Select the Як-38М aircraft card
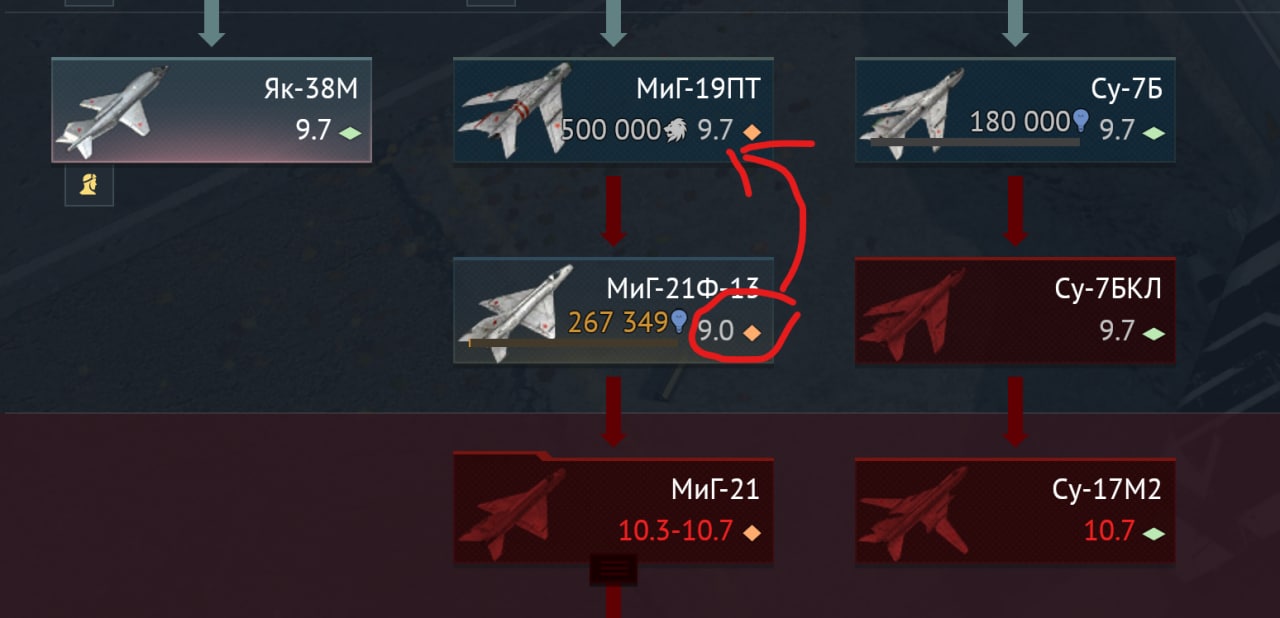The image size is (1280, 618). [211, 110]
